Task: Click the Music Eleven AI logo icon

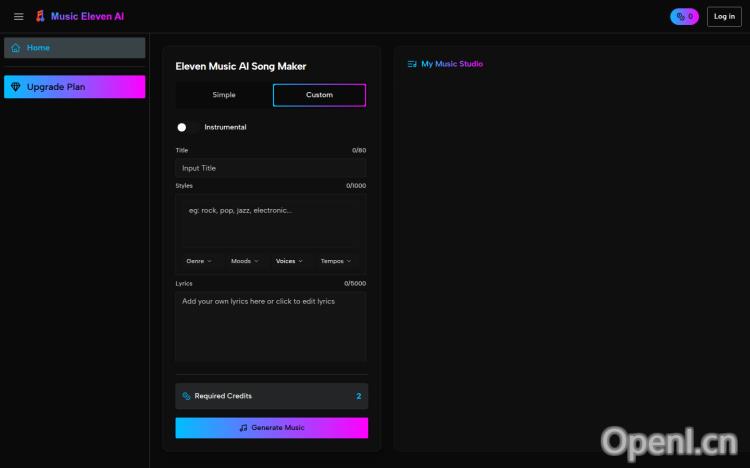Action: point(41,16)
